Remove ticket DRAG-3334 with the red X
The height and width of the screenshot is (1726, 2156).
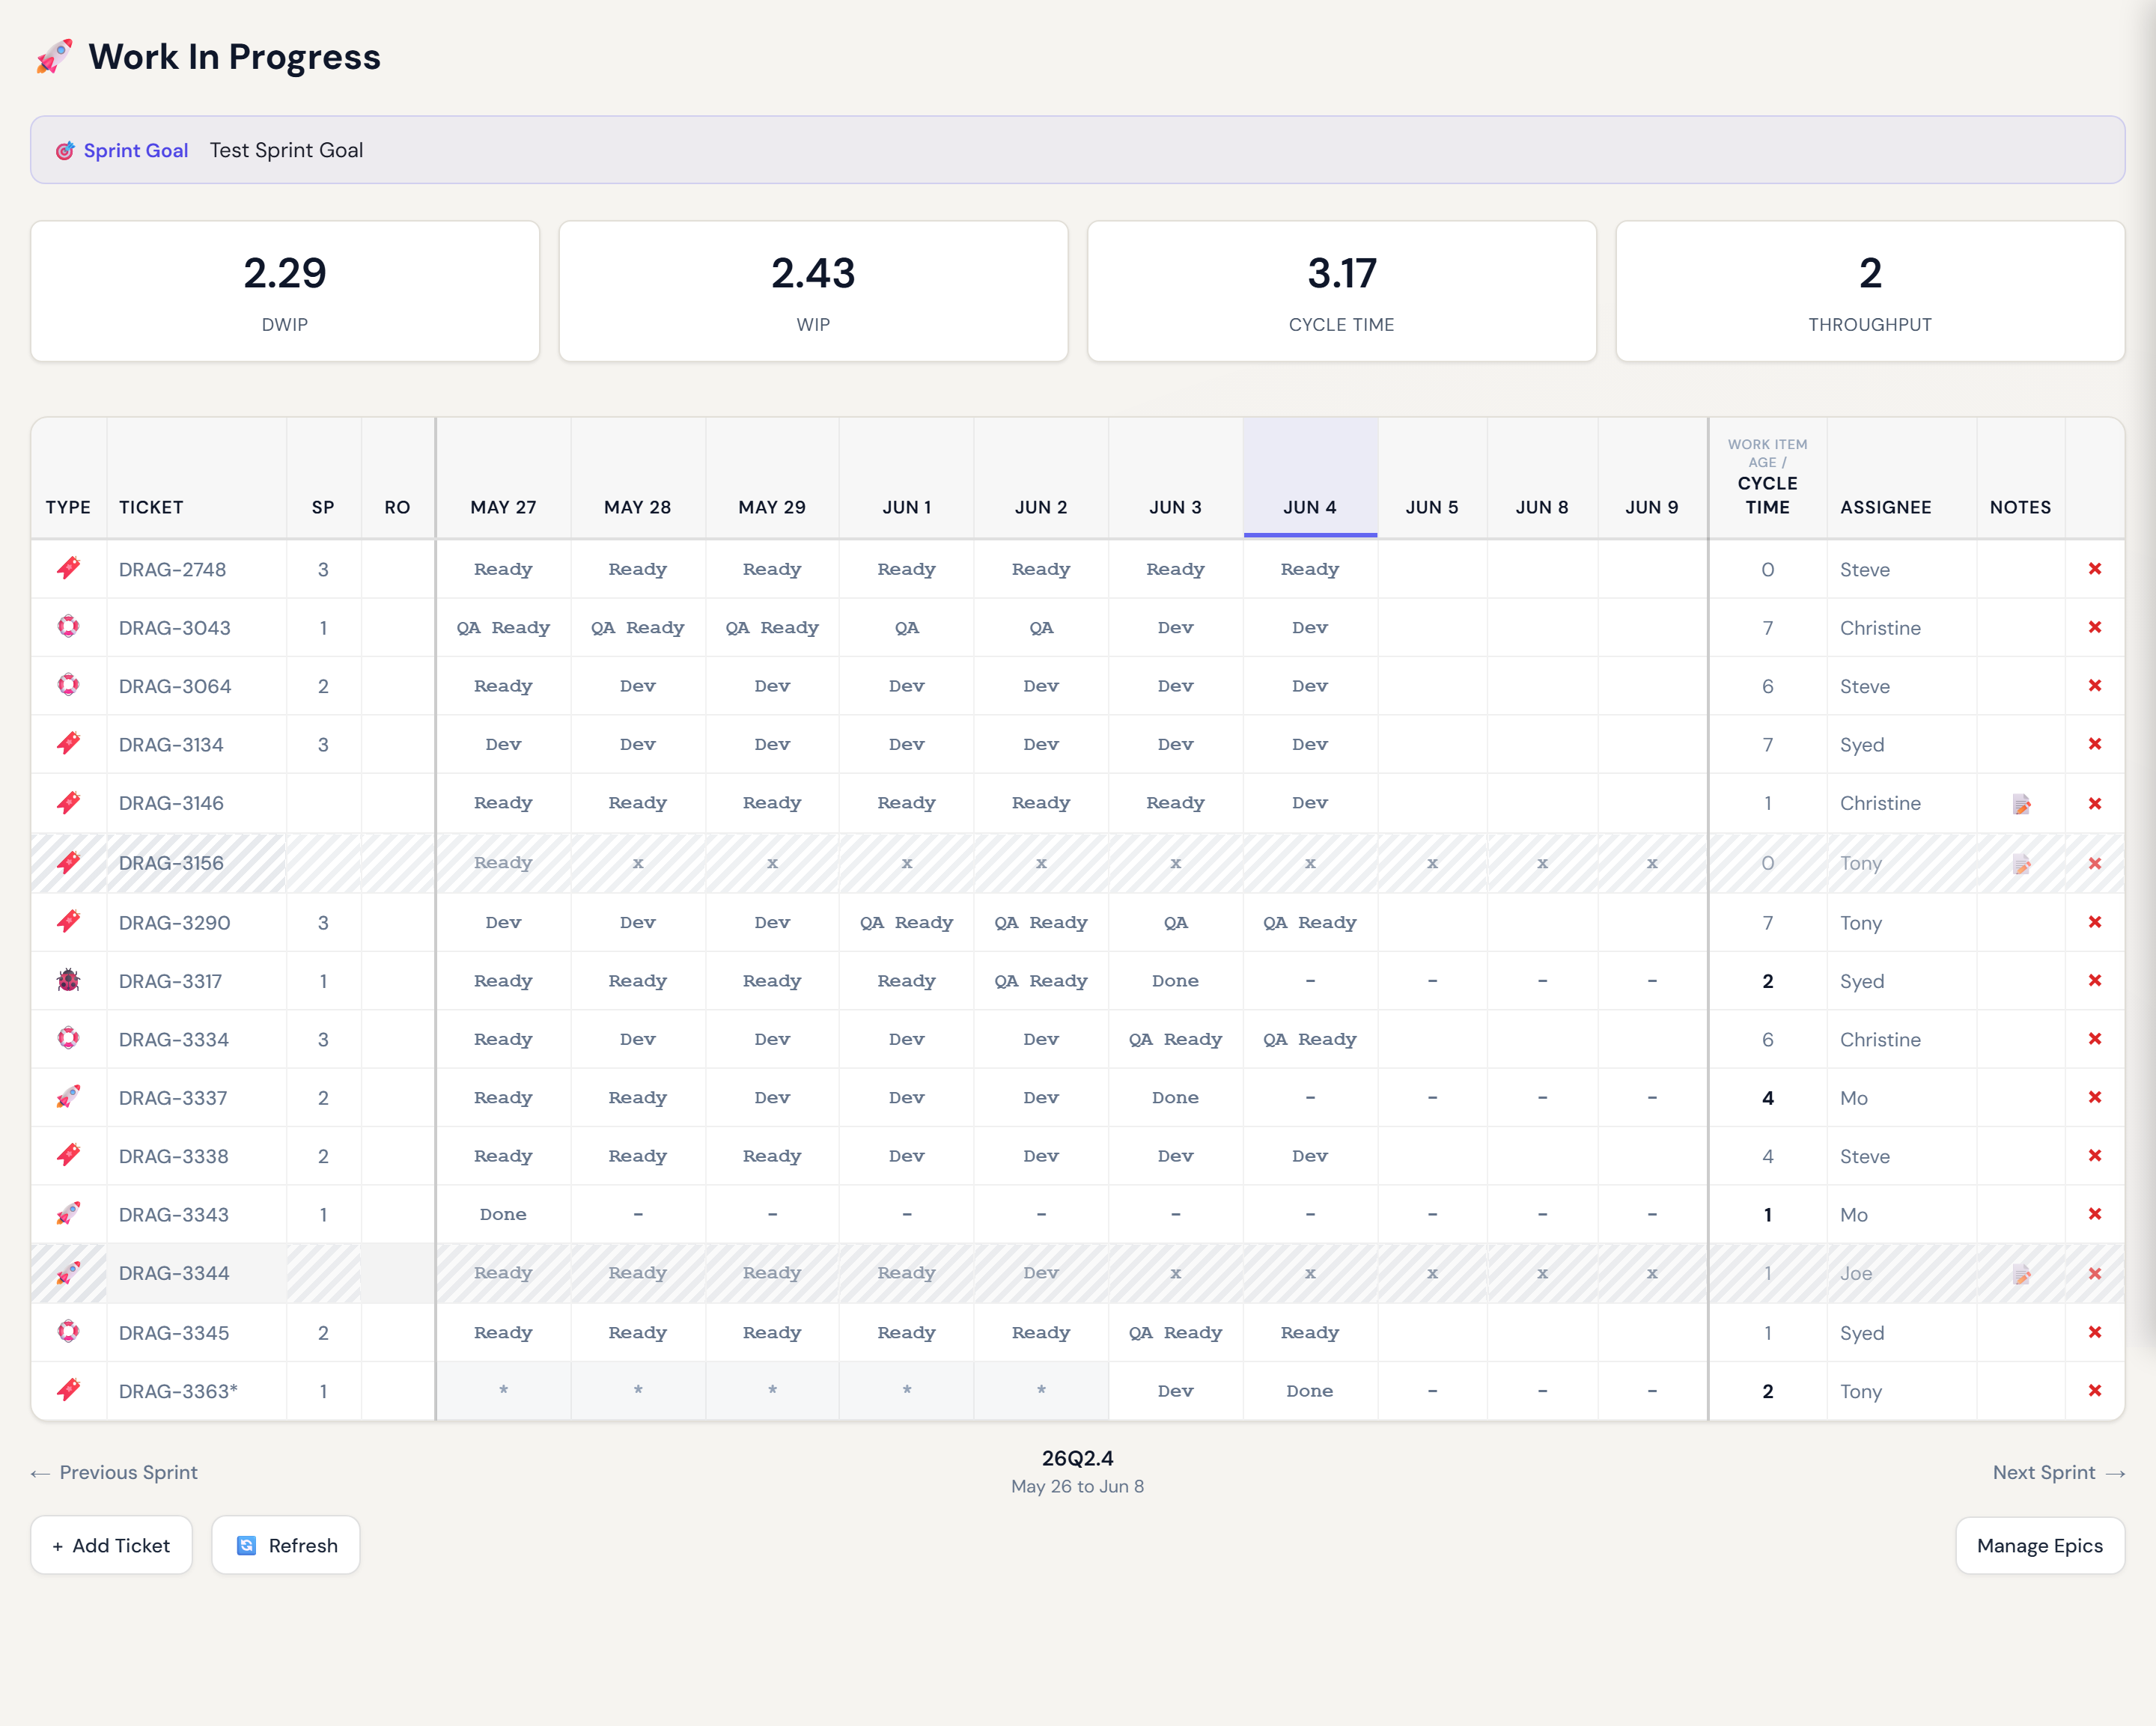point(2094,1039)
